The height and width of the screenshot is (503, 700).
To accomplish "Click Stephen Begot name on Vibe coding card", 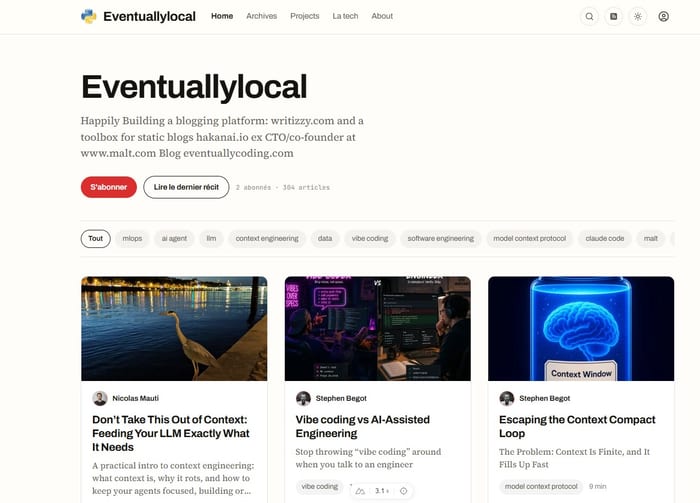I will click(x=341, y=398).
